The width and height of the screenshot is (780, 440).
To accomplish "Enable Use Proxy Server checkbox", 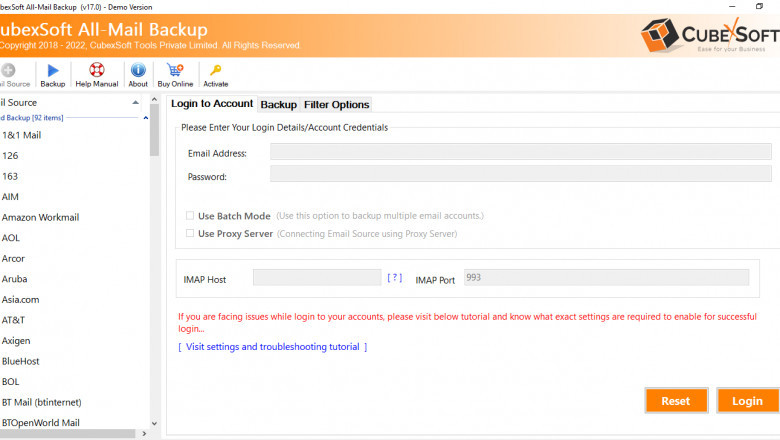I will click(x=190, y=233).
